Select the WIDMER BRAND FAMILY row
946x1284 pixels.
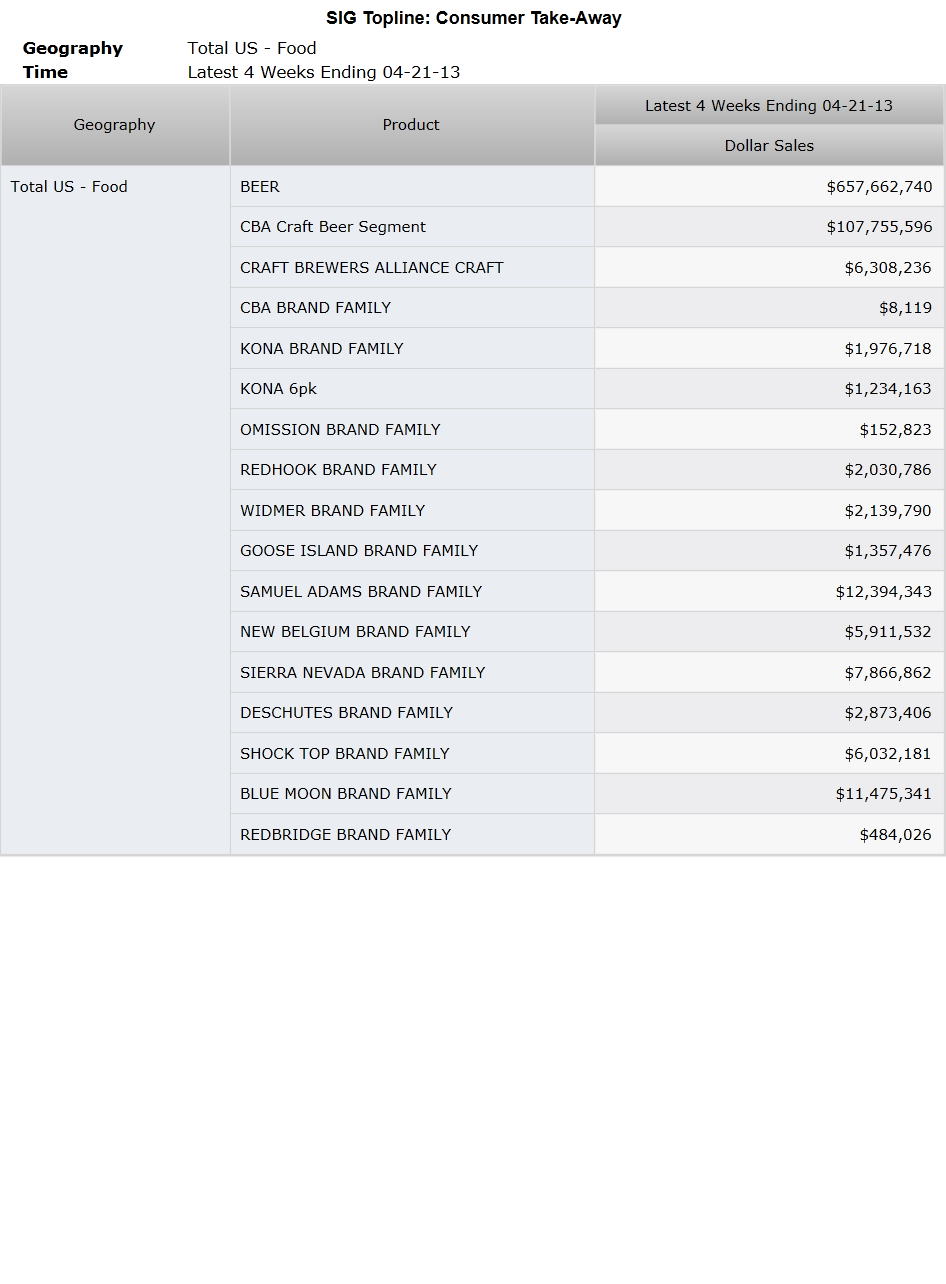(x=412, y=511)
